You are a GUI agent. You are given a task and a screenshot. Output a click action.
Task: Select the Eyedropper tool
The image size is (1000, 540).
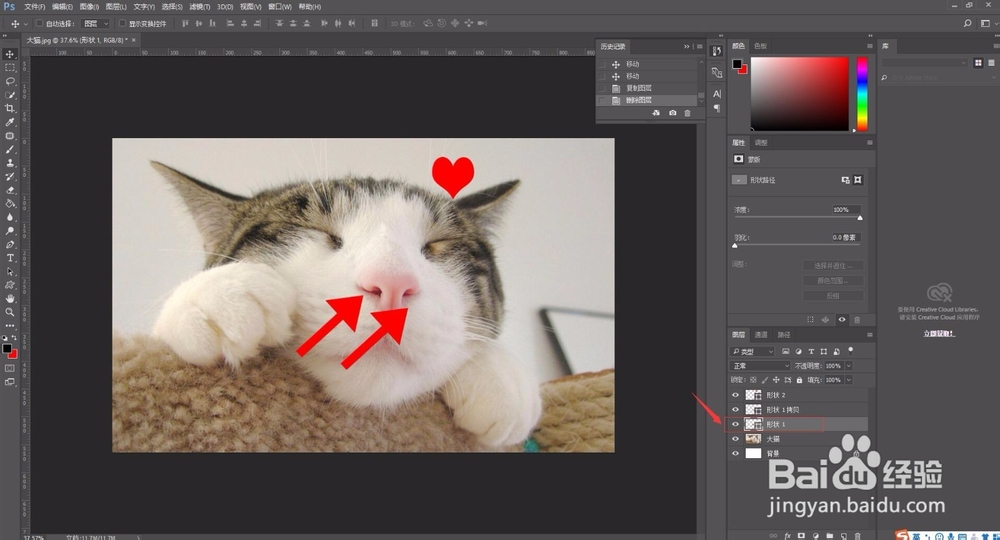click(x=10, y=122)
